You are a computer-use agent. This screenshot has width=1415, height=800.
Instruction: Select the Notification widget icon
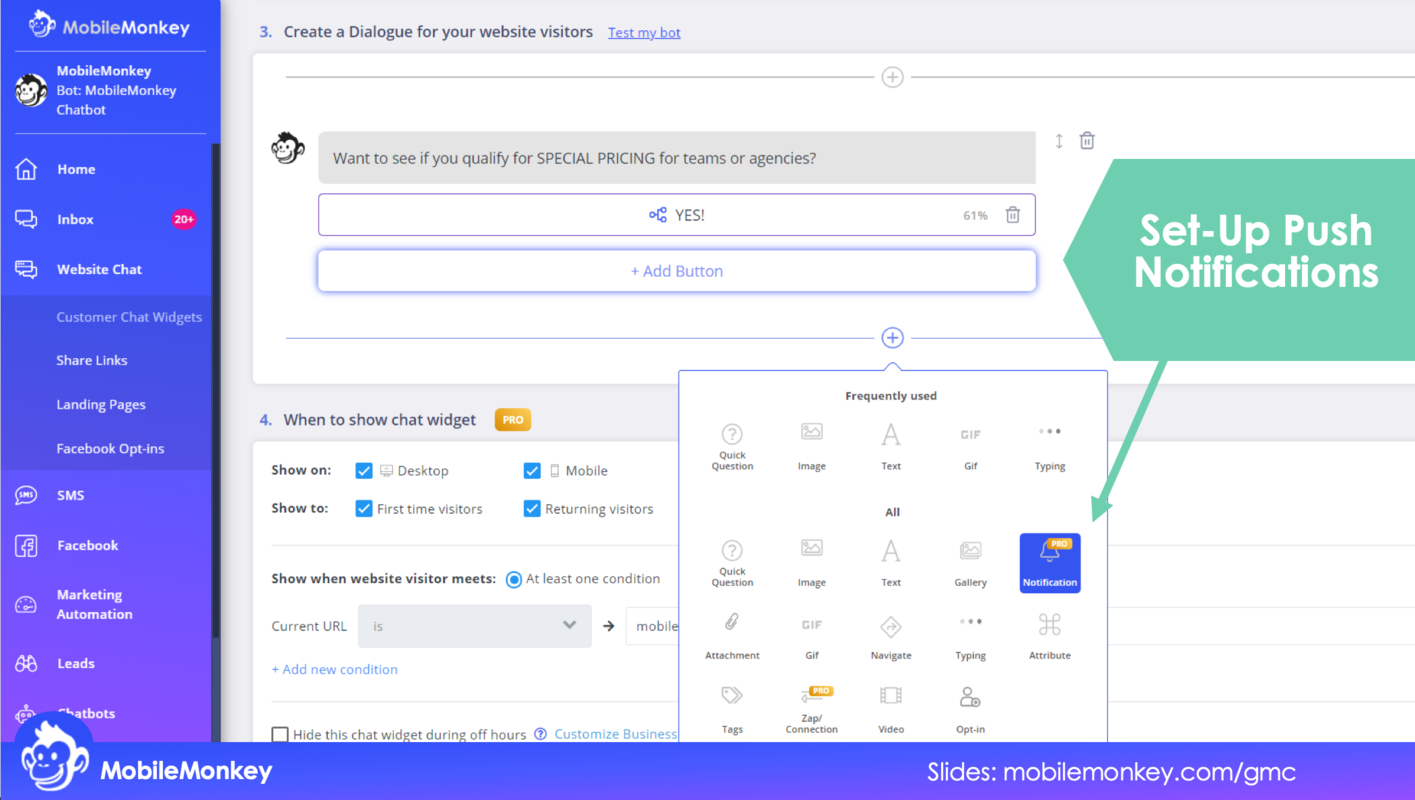point(1049,562)
